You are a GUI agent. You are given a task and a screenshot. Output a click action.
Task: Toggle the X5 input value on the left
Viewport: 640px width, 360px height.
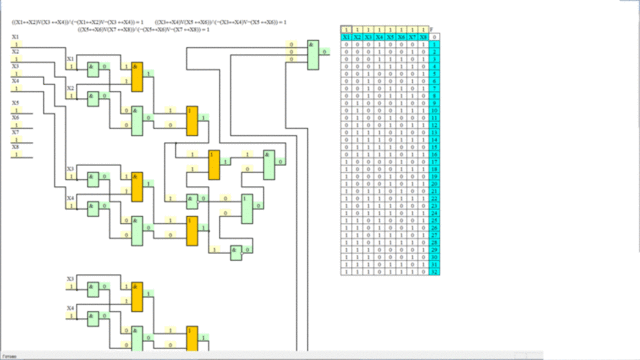pos(16,110)
